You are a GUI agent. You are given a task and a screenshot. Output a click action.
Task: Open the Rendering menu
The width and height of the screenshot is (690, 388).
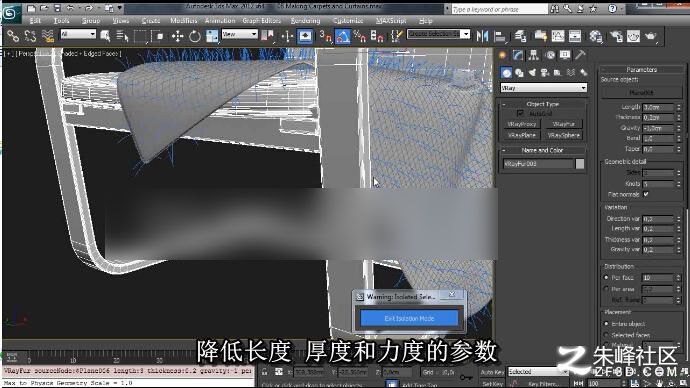305,21
